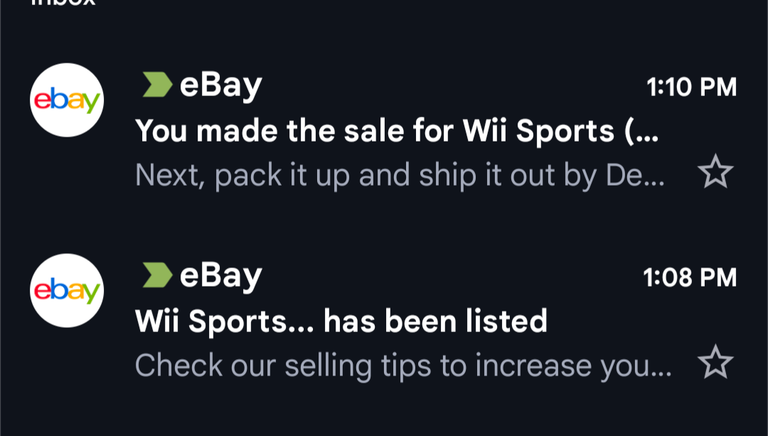
Task: Star the "You made the sale" email
Action: (715, 173)
